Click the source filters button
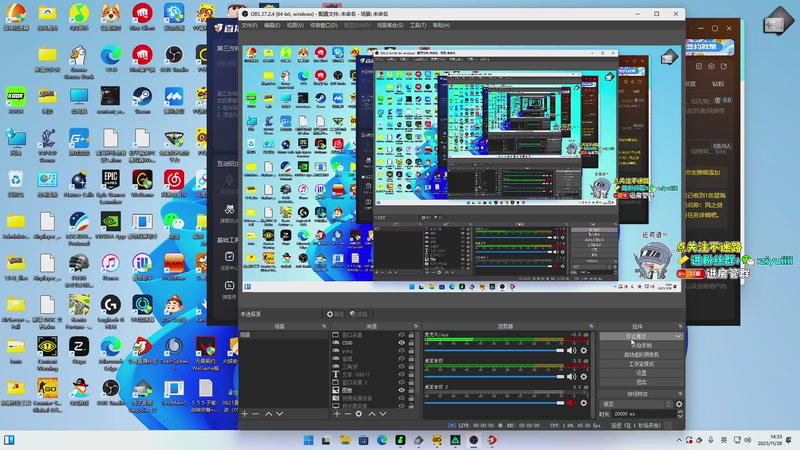 pyautogui.click(x=359, y=314)
